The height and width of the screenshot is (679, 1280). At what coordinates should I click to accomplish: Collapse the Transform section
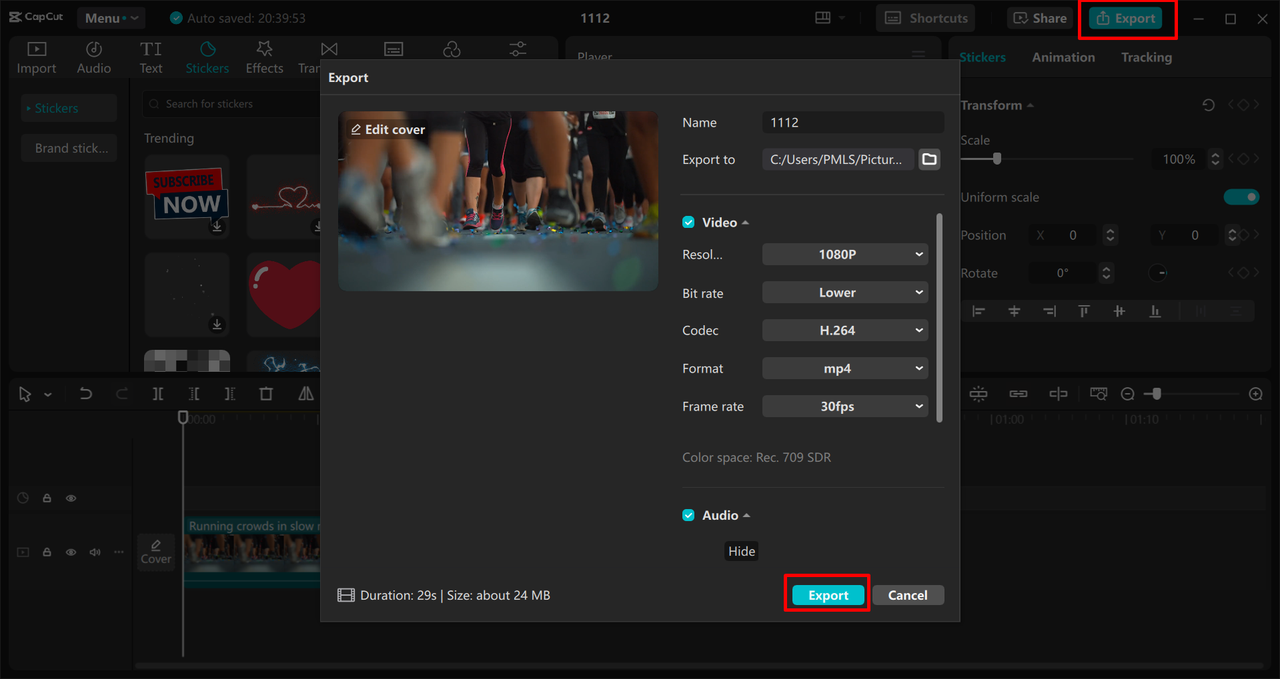[1030, 105]
